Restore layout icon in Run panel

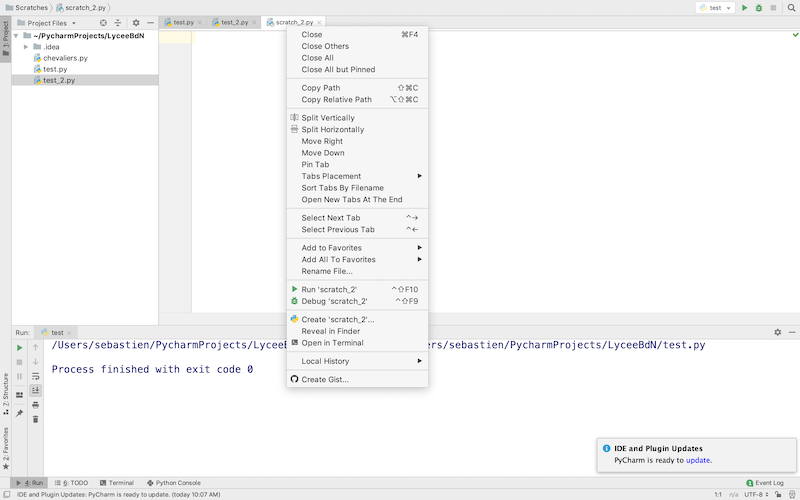point(19,394)
